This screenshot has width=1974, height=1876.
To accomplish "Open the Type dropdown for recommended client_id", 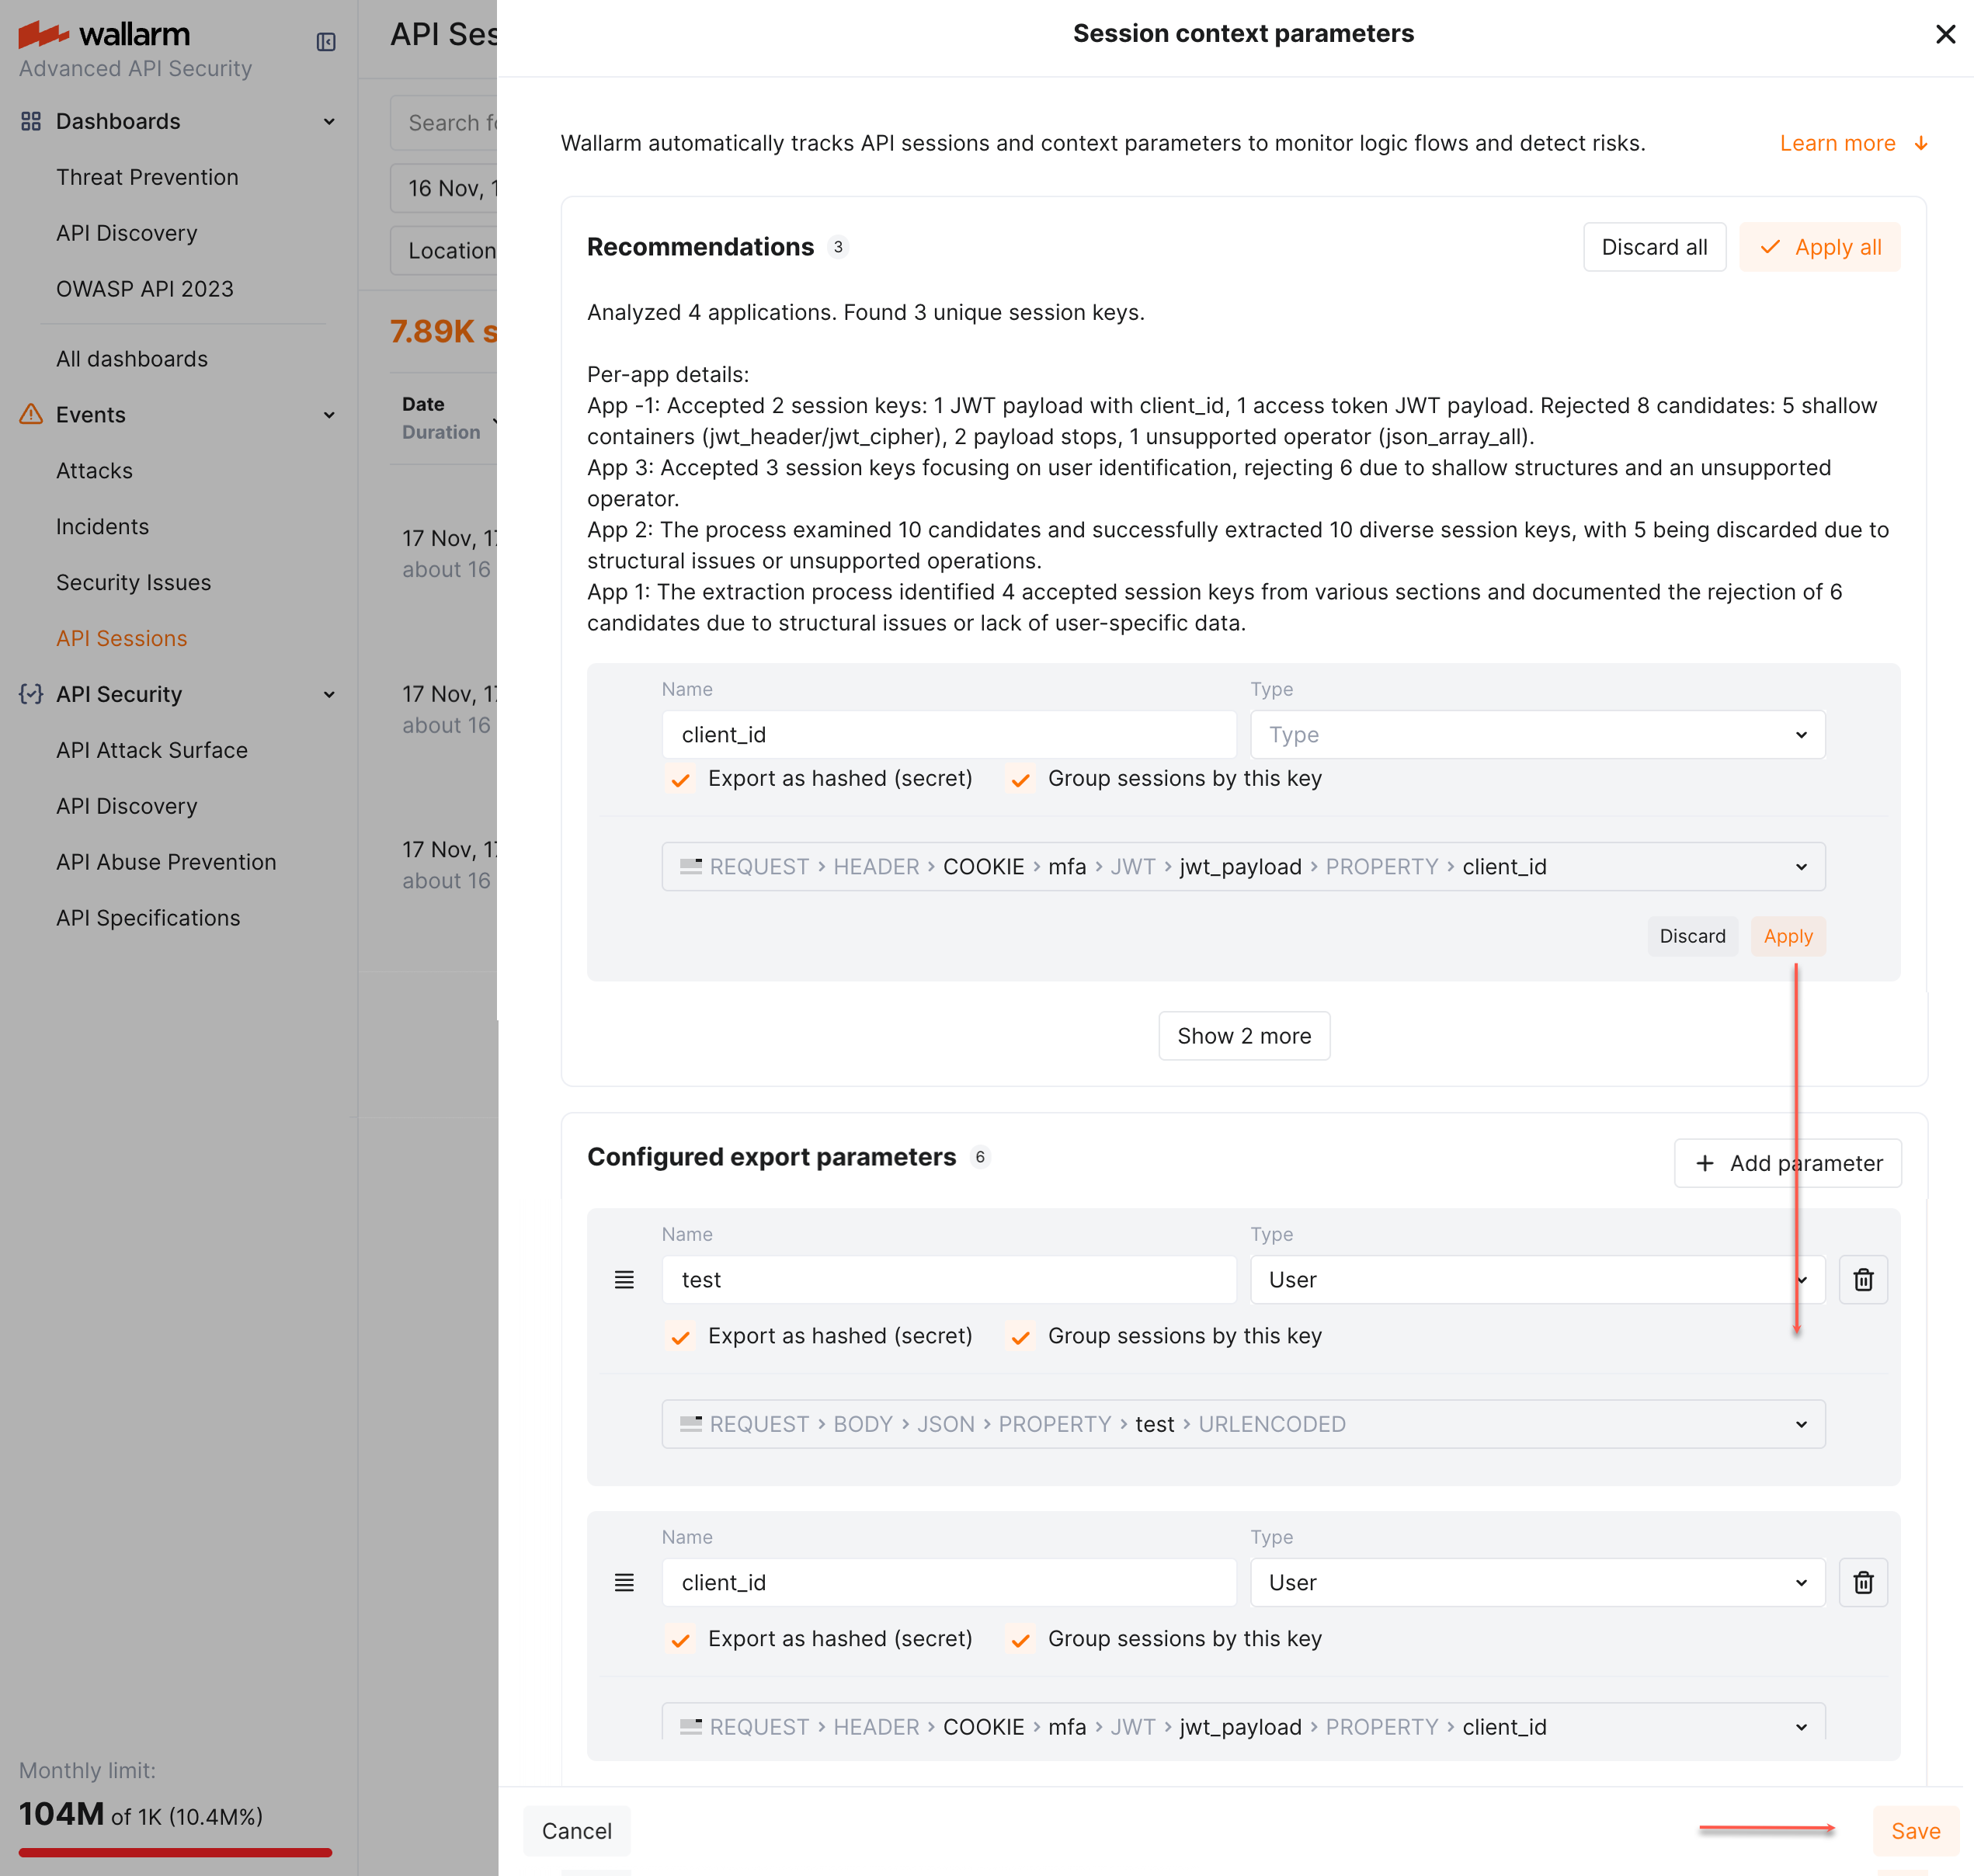I will tap(1536, 735).
